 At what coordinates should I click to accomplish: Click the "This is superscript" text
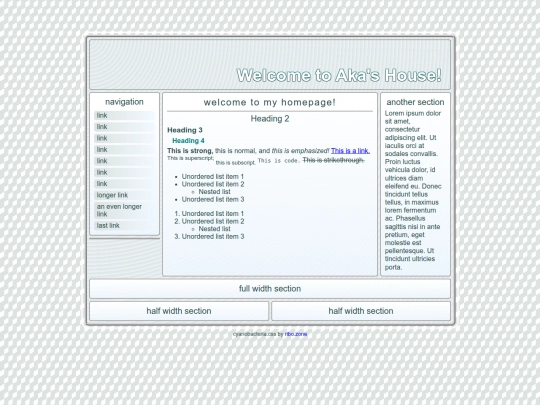(x=190, y=158)
